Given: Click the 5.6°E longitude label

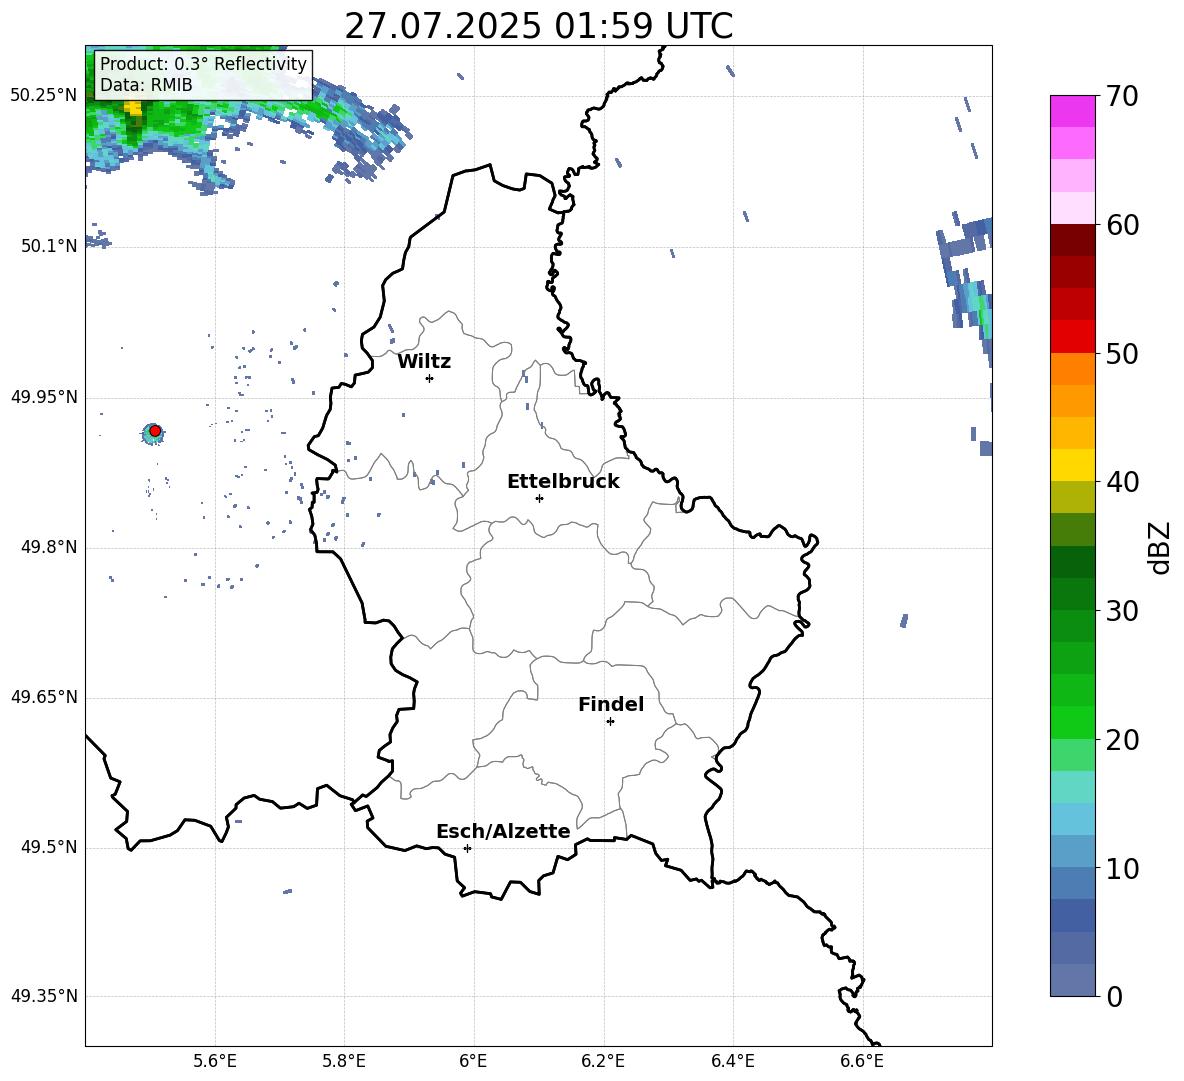Looking at the screenshot, I should pyautogui.click(x=215, y=1061).
